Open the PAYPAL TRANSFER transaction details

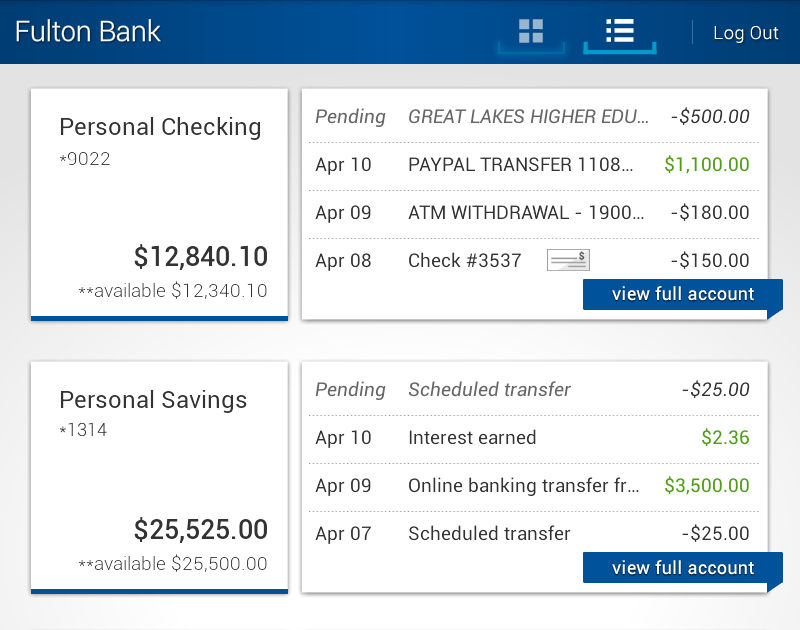click(x=533, y=164)
